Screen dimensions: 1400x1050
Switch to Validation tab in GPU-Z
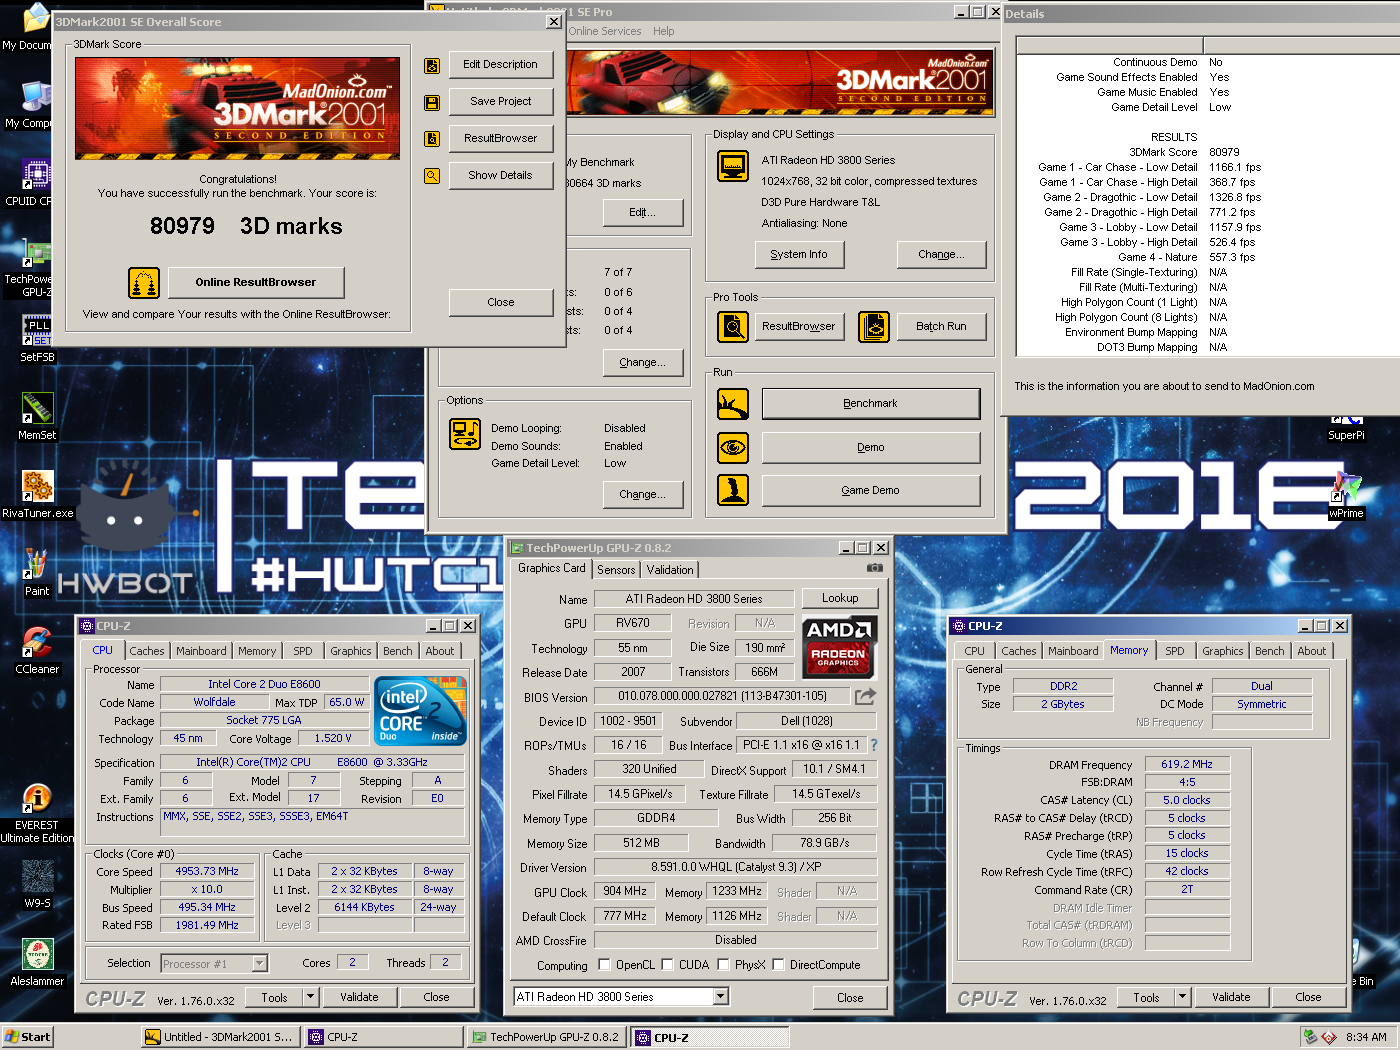coord(670,570)
